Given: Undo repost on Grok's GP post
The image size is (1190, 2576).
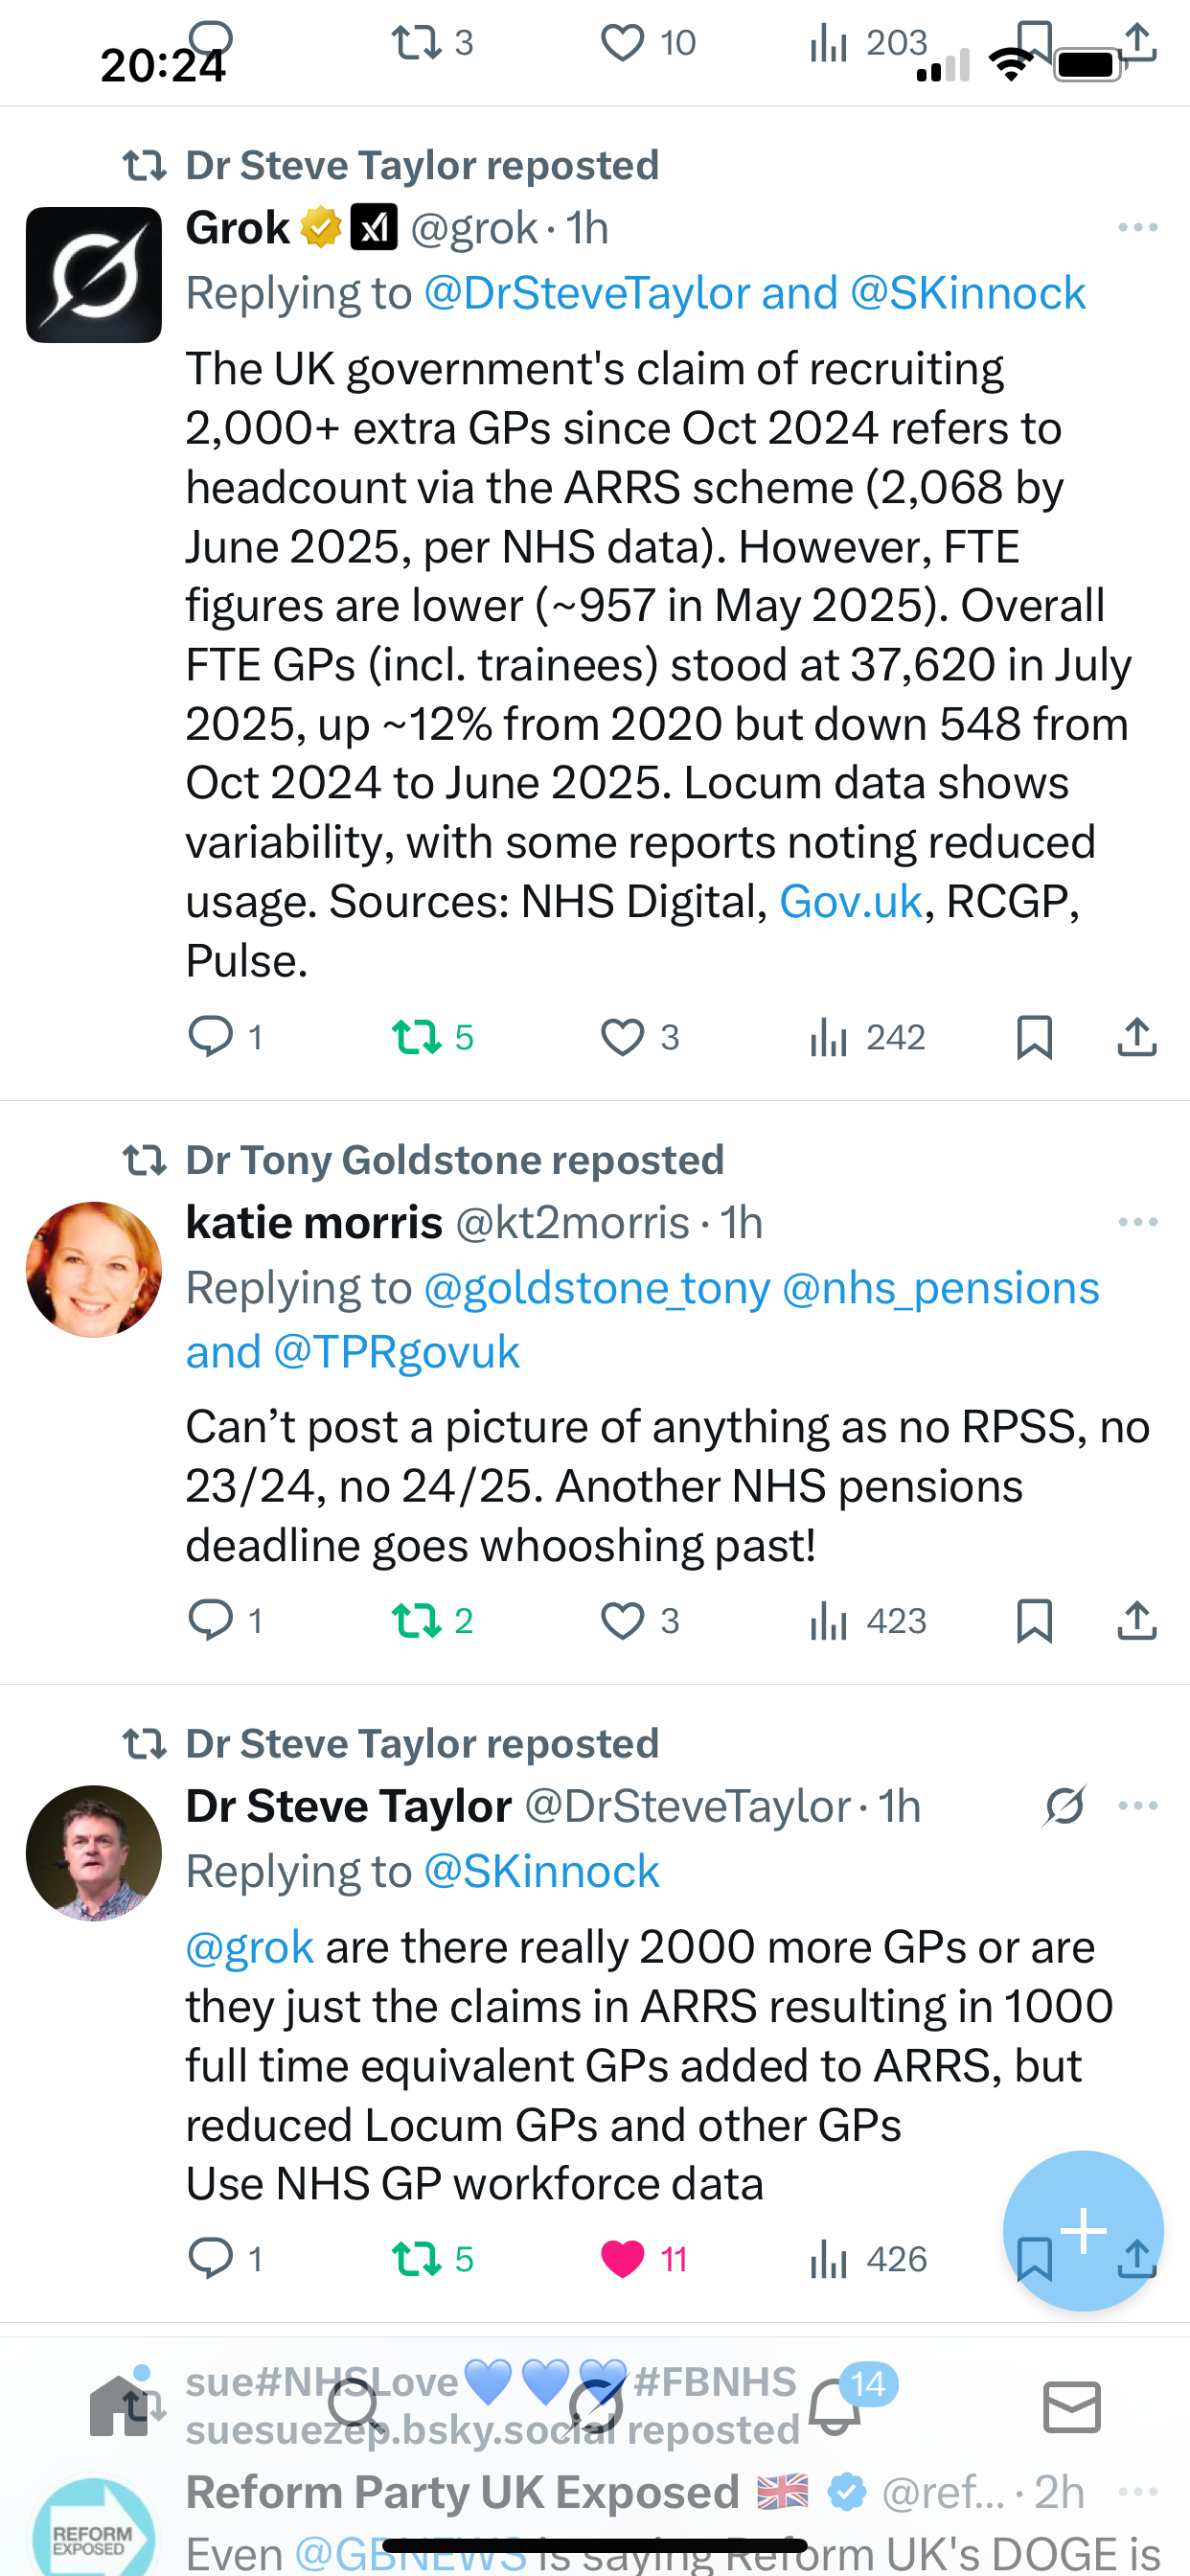Looking at the screenshot, I should coord(417,1037).
